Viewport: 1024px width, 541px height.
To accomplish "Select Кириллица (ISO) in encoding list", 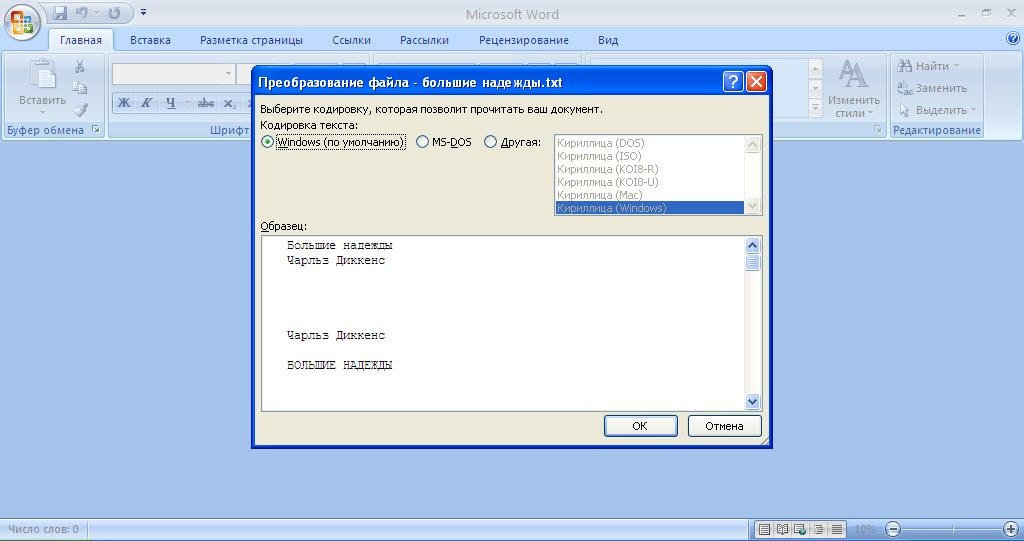I will pyautogui.click(x=649, y=156).
